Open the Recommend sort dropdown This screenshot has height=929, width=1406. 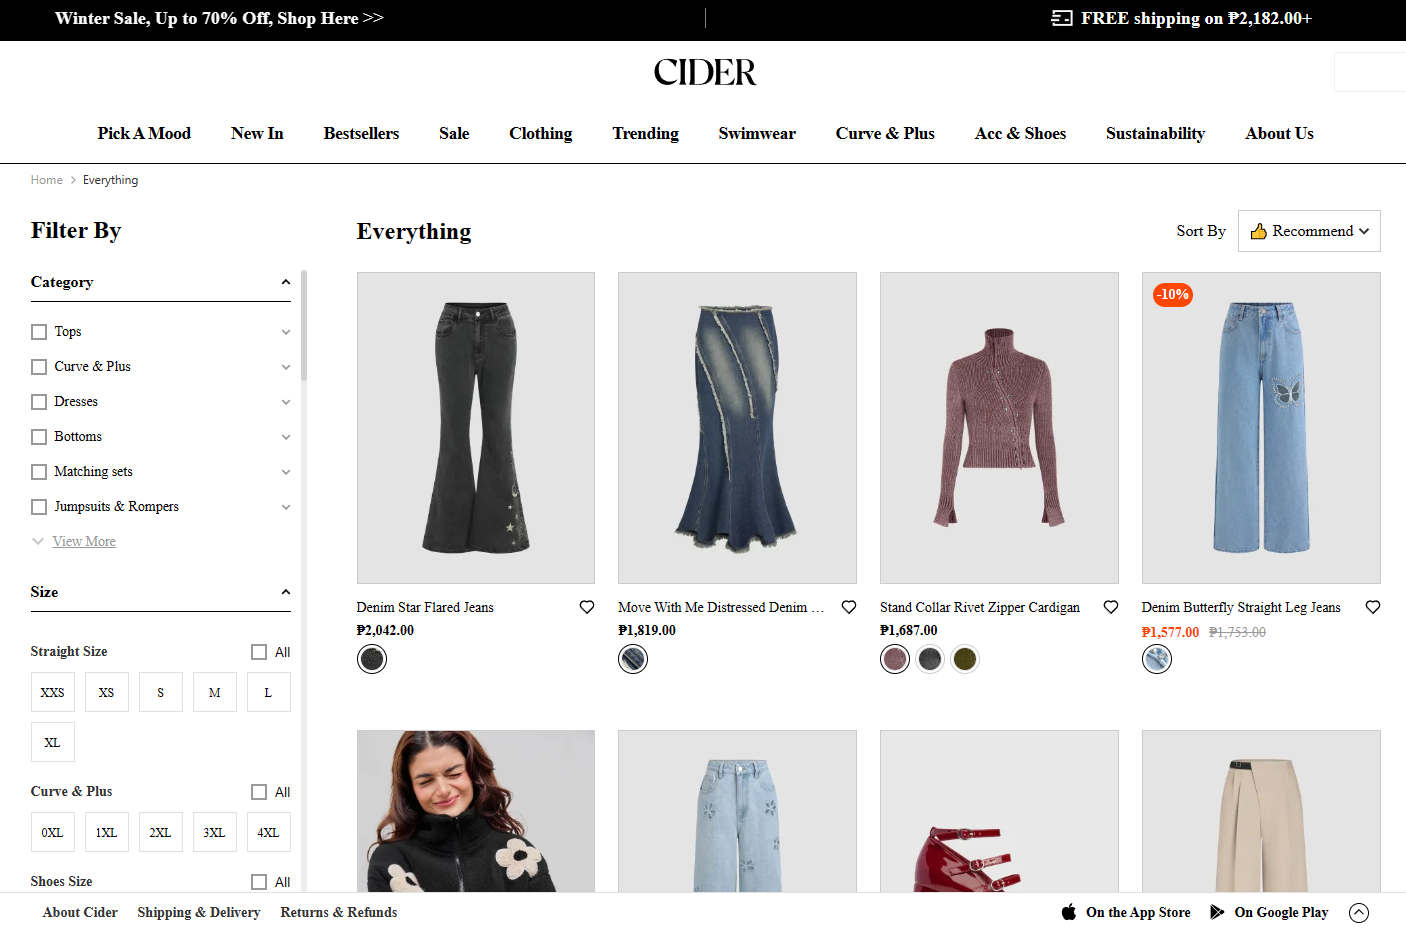point(1309,231)
